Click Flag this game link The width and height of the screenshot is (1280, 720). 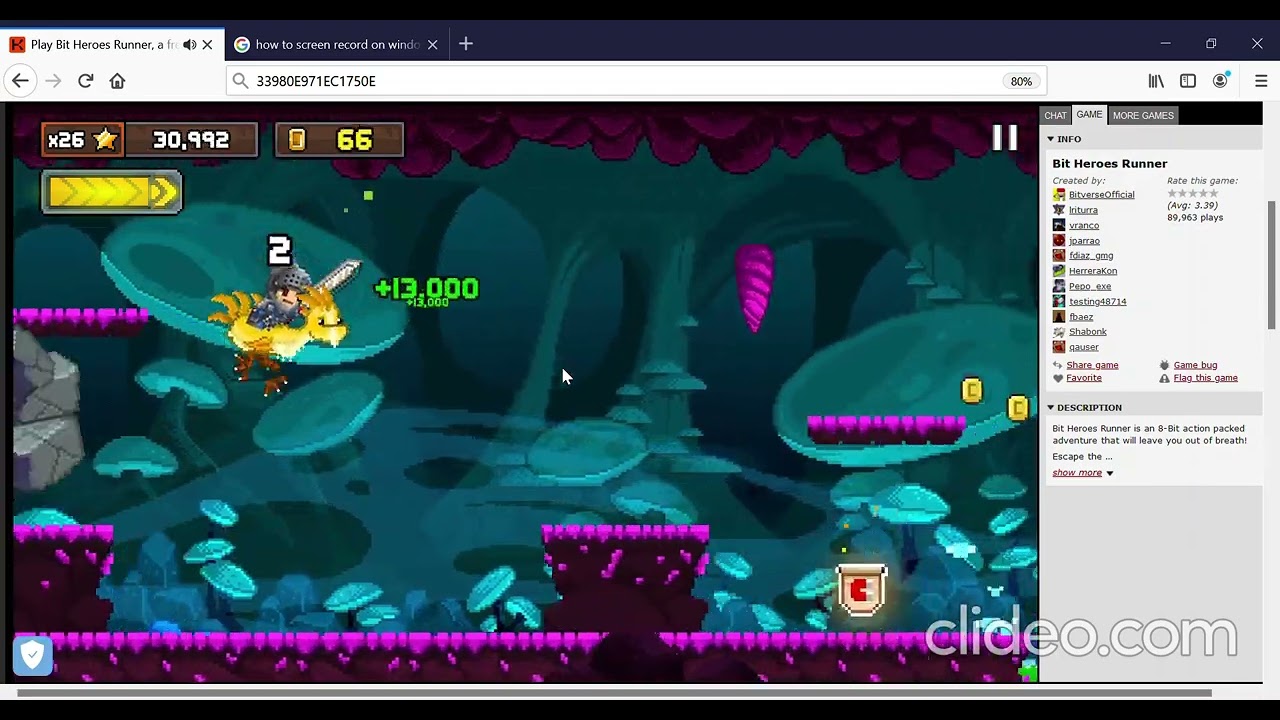coord(1205,378)
